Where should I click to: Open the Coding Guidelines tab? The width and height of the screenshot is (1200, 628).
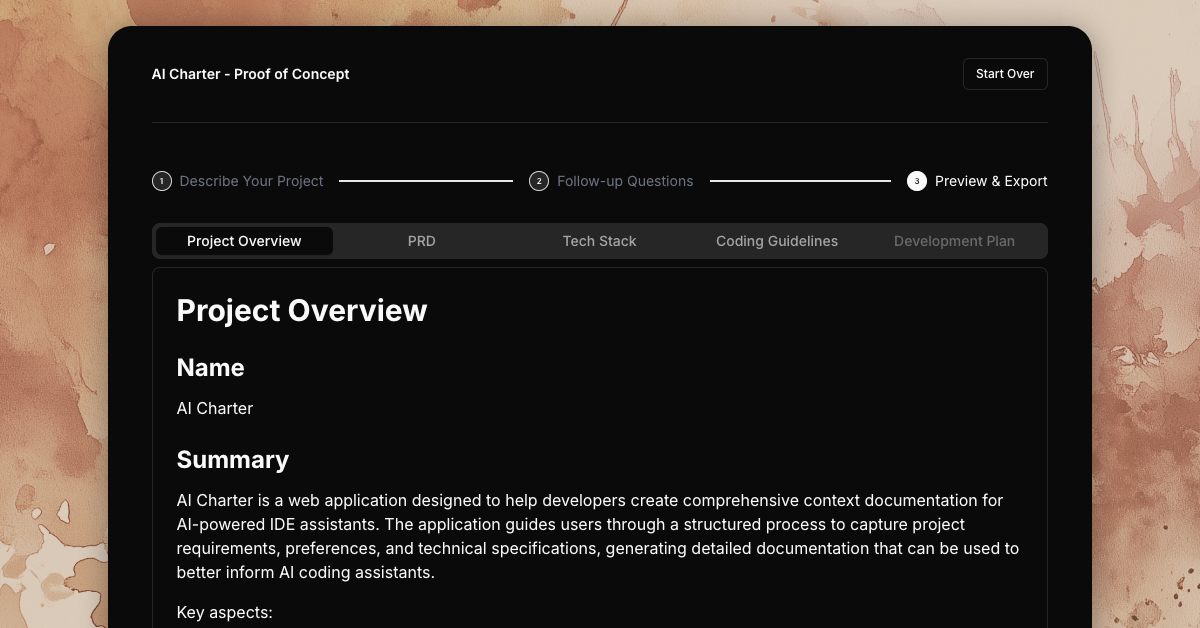(777, 241)
